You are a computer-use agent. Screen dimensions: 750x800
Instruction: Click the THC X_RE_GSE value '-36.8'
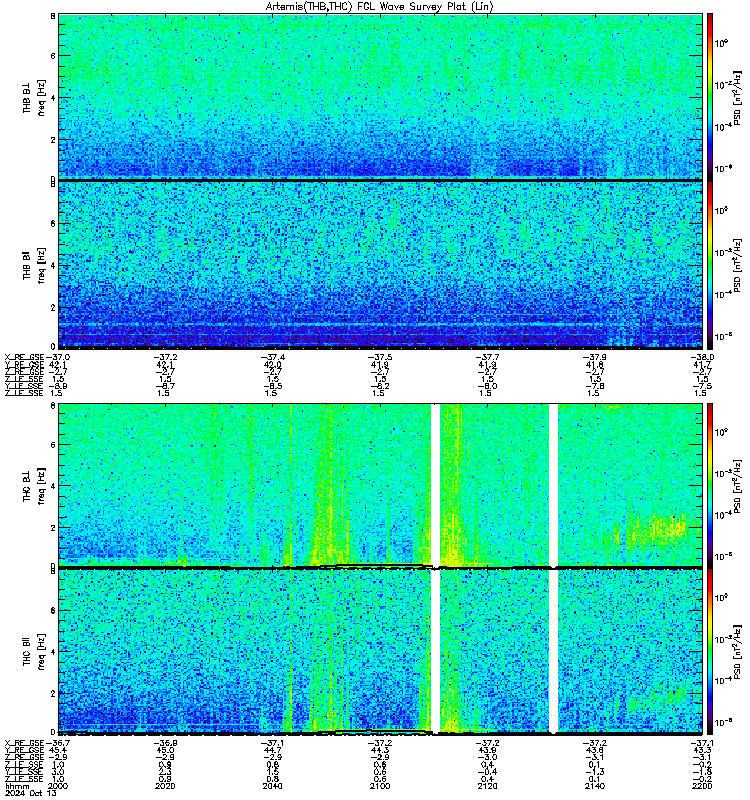pyautogui.click(x=165, y=743)
